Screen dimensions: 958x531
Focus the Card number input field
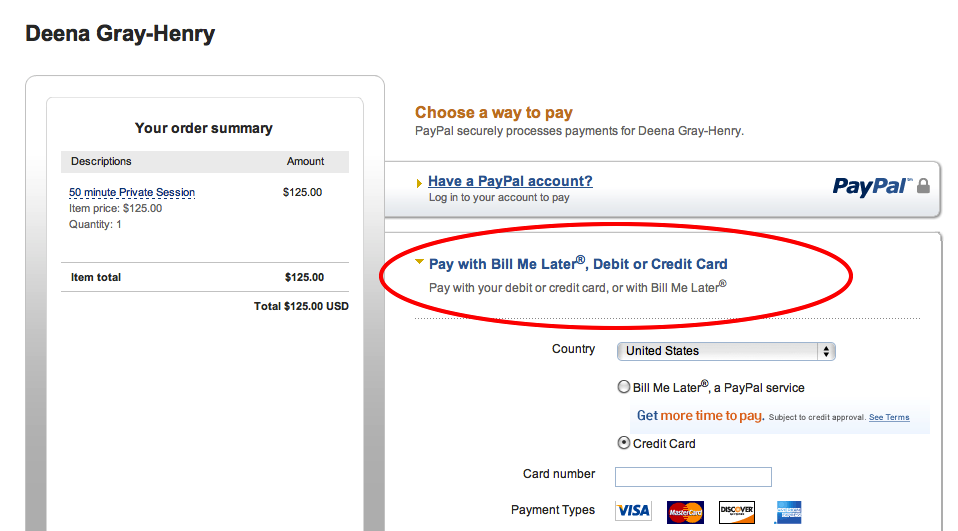pyautogui.click(x=693, y=476)
